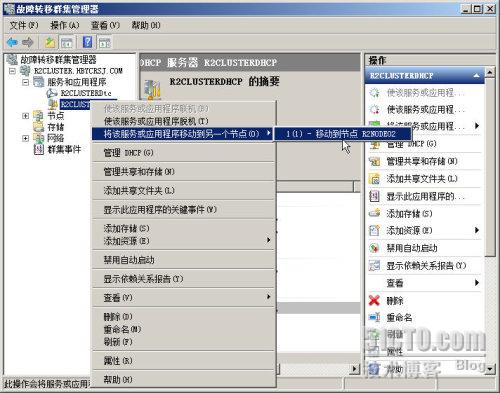The height and width of the screenshot is (393, 500).
Task: Open the 操作(A) menu
Action: (x=65, y=25)
